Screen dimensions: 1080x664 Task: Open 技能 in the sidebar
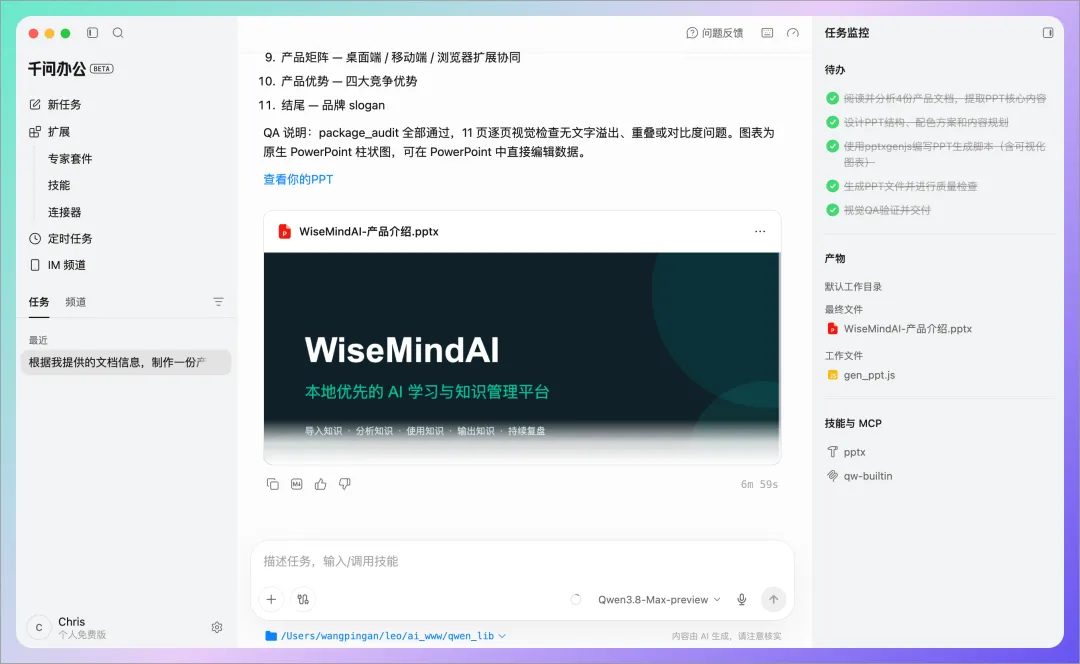pos(59,185)
